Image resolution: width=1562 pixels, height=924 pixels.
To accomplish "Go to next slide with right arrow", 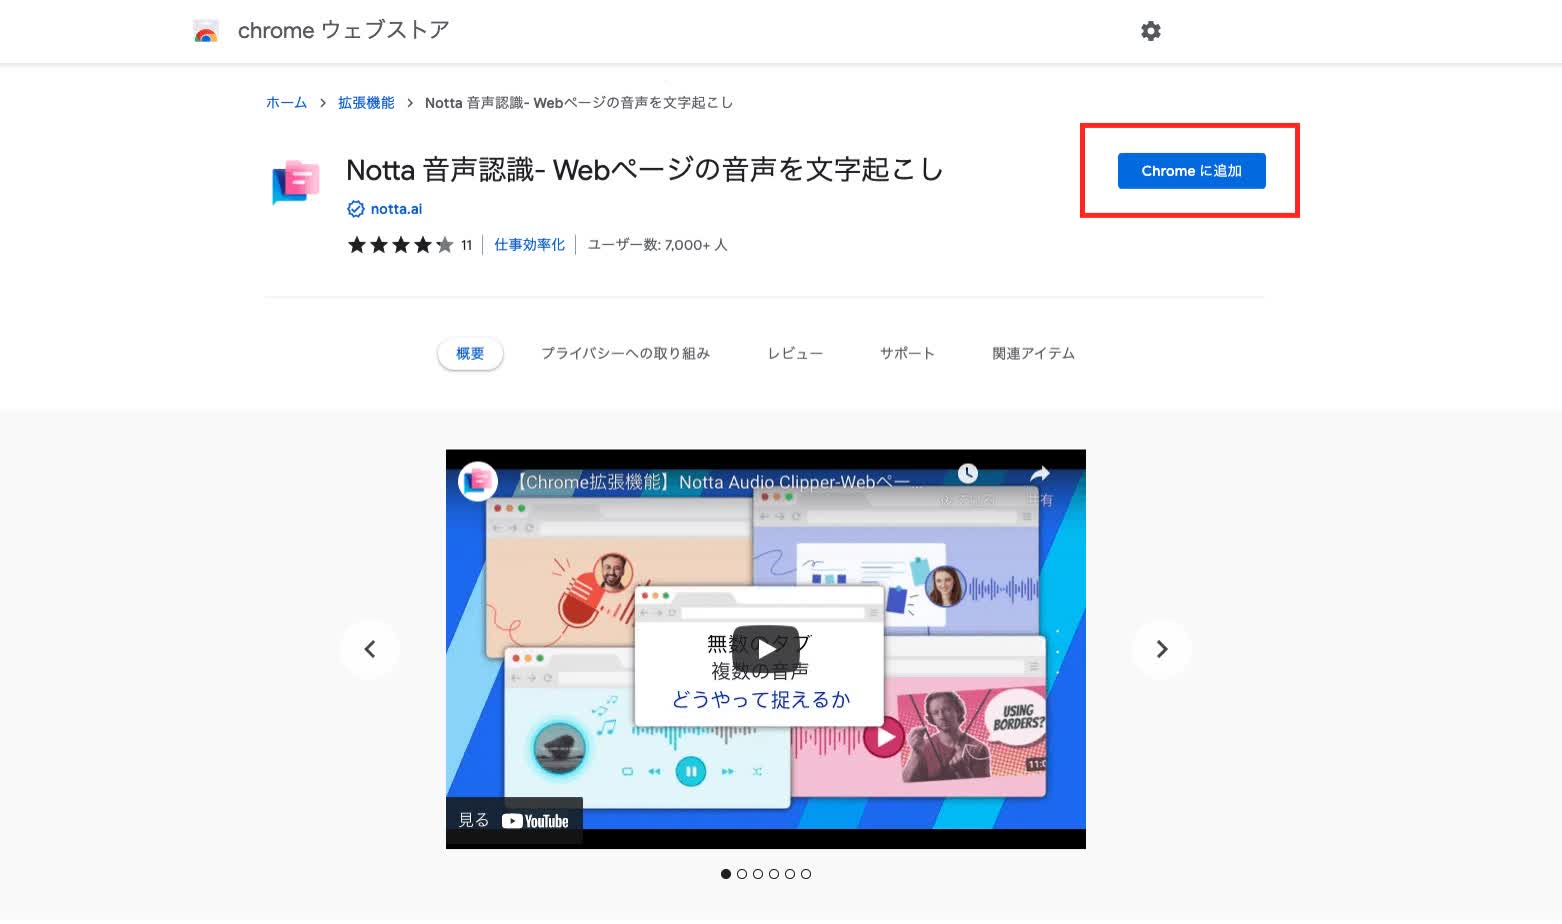I will pyautogui.click(x=1161, y=649).
